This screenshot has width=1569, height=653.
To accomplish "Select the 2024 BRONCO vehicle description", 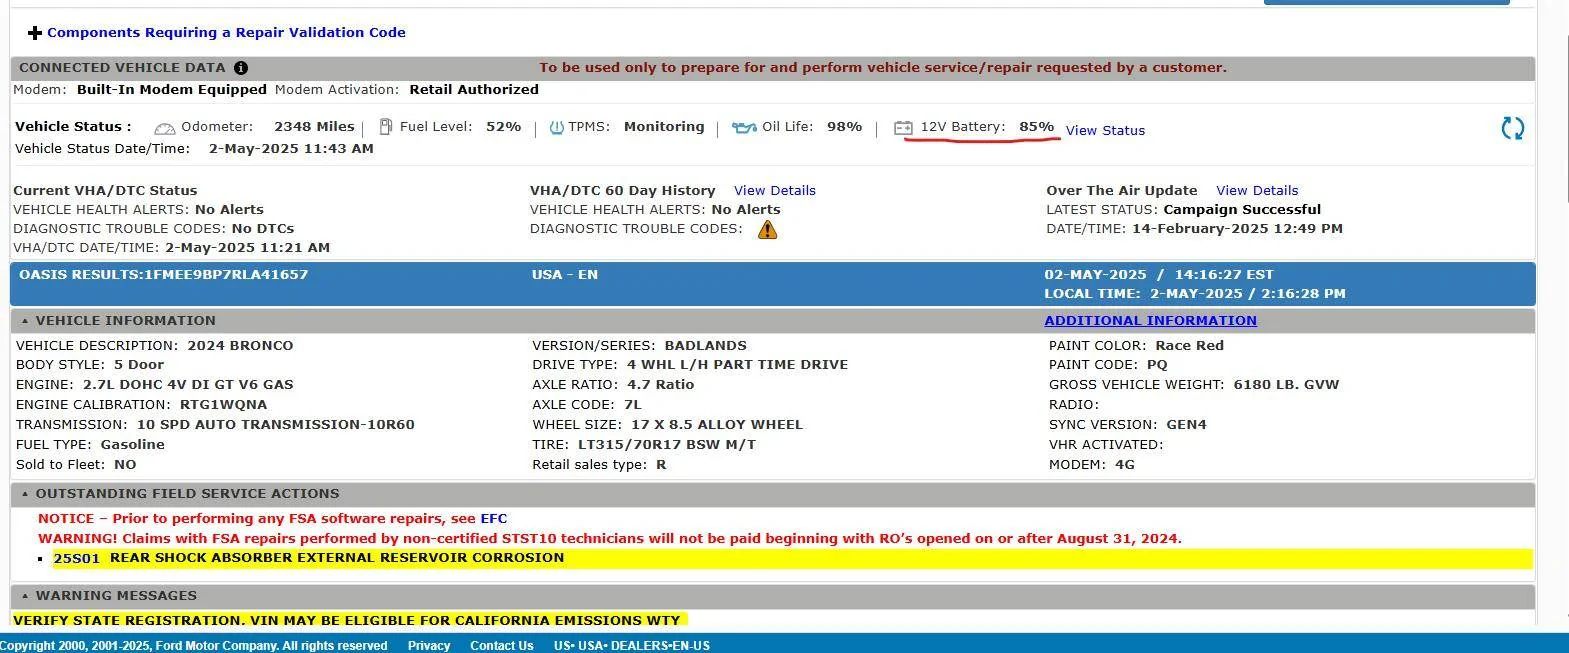I will coord(240,345).
